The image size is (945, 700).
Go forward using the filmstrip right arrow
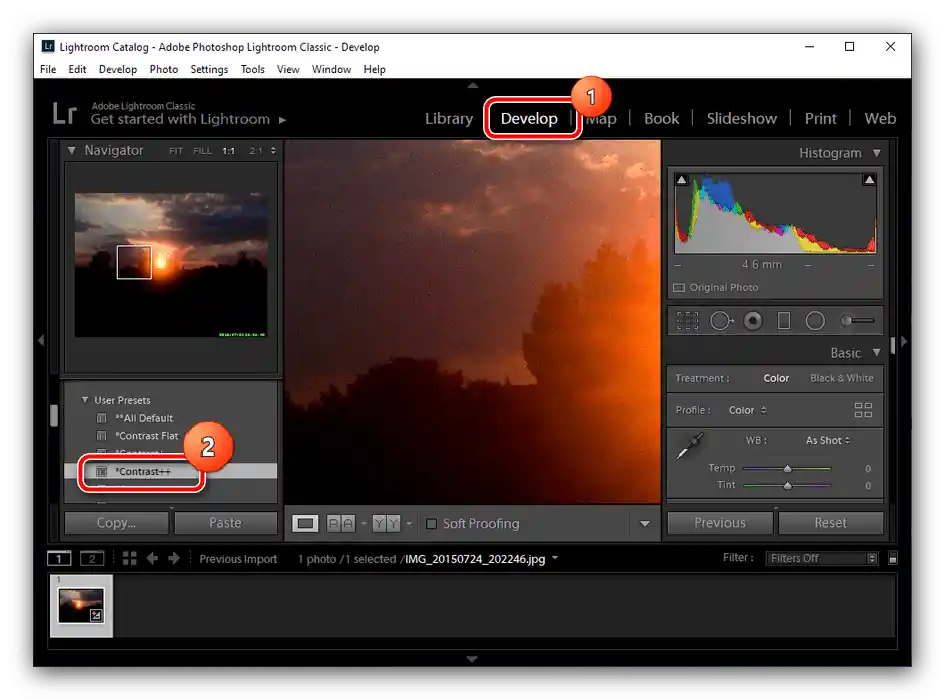174,558
